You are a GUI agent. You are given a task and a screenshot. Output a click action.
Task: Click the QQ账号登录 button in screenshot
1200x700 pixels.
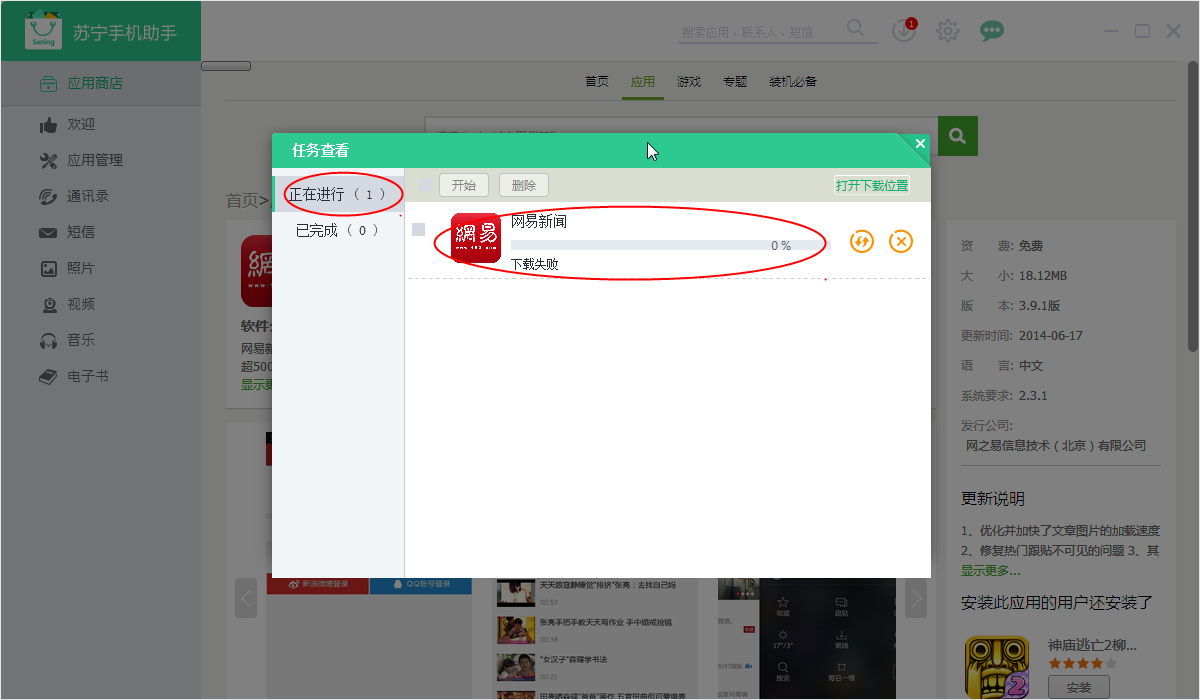pyautogui.click(x=421, y=585)
